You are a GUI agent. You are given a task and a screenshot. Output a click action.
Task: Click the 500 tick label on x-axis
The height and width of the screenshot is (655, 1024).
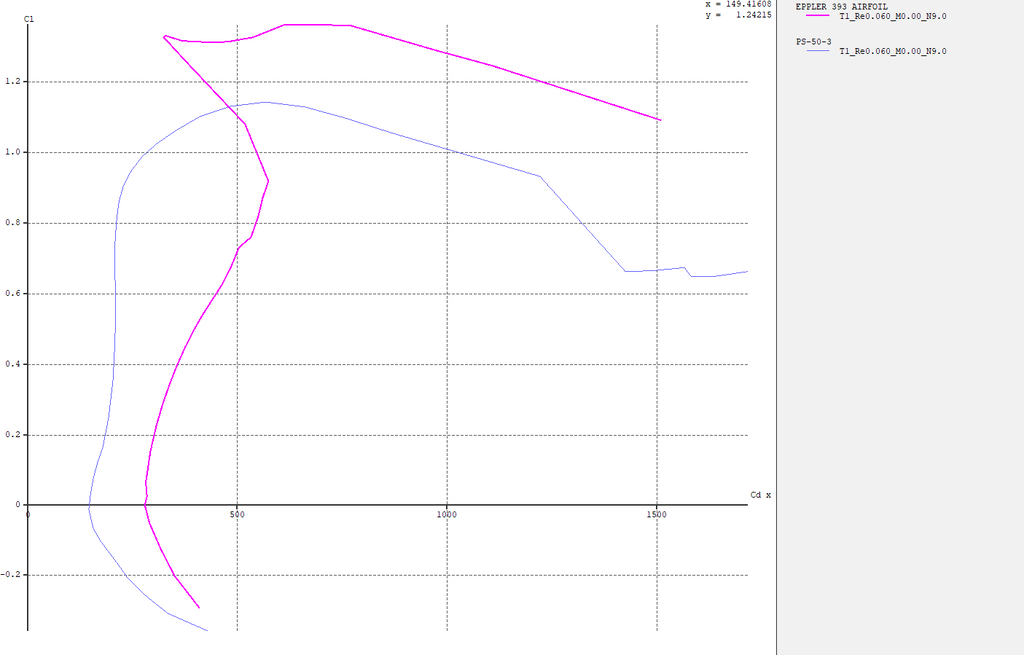pos(237,515)
